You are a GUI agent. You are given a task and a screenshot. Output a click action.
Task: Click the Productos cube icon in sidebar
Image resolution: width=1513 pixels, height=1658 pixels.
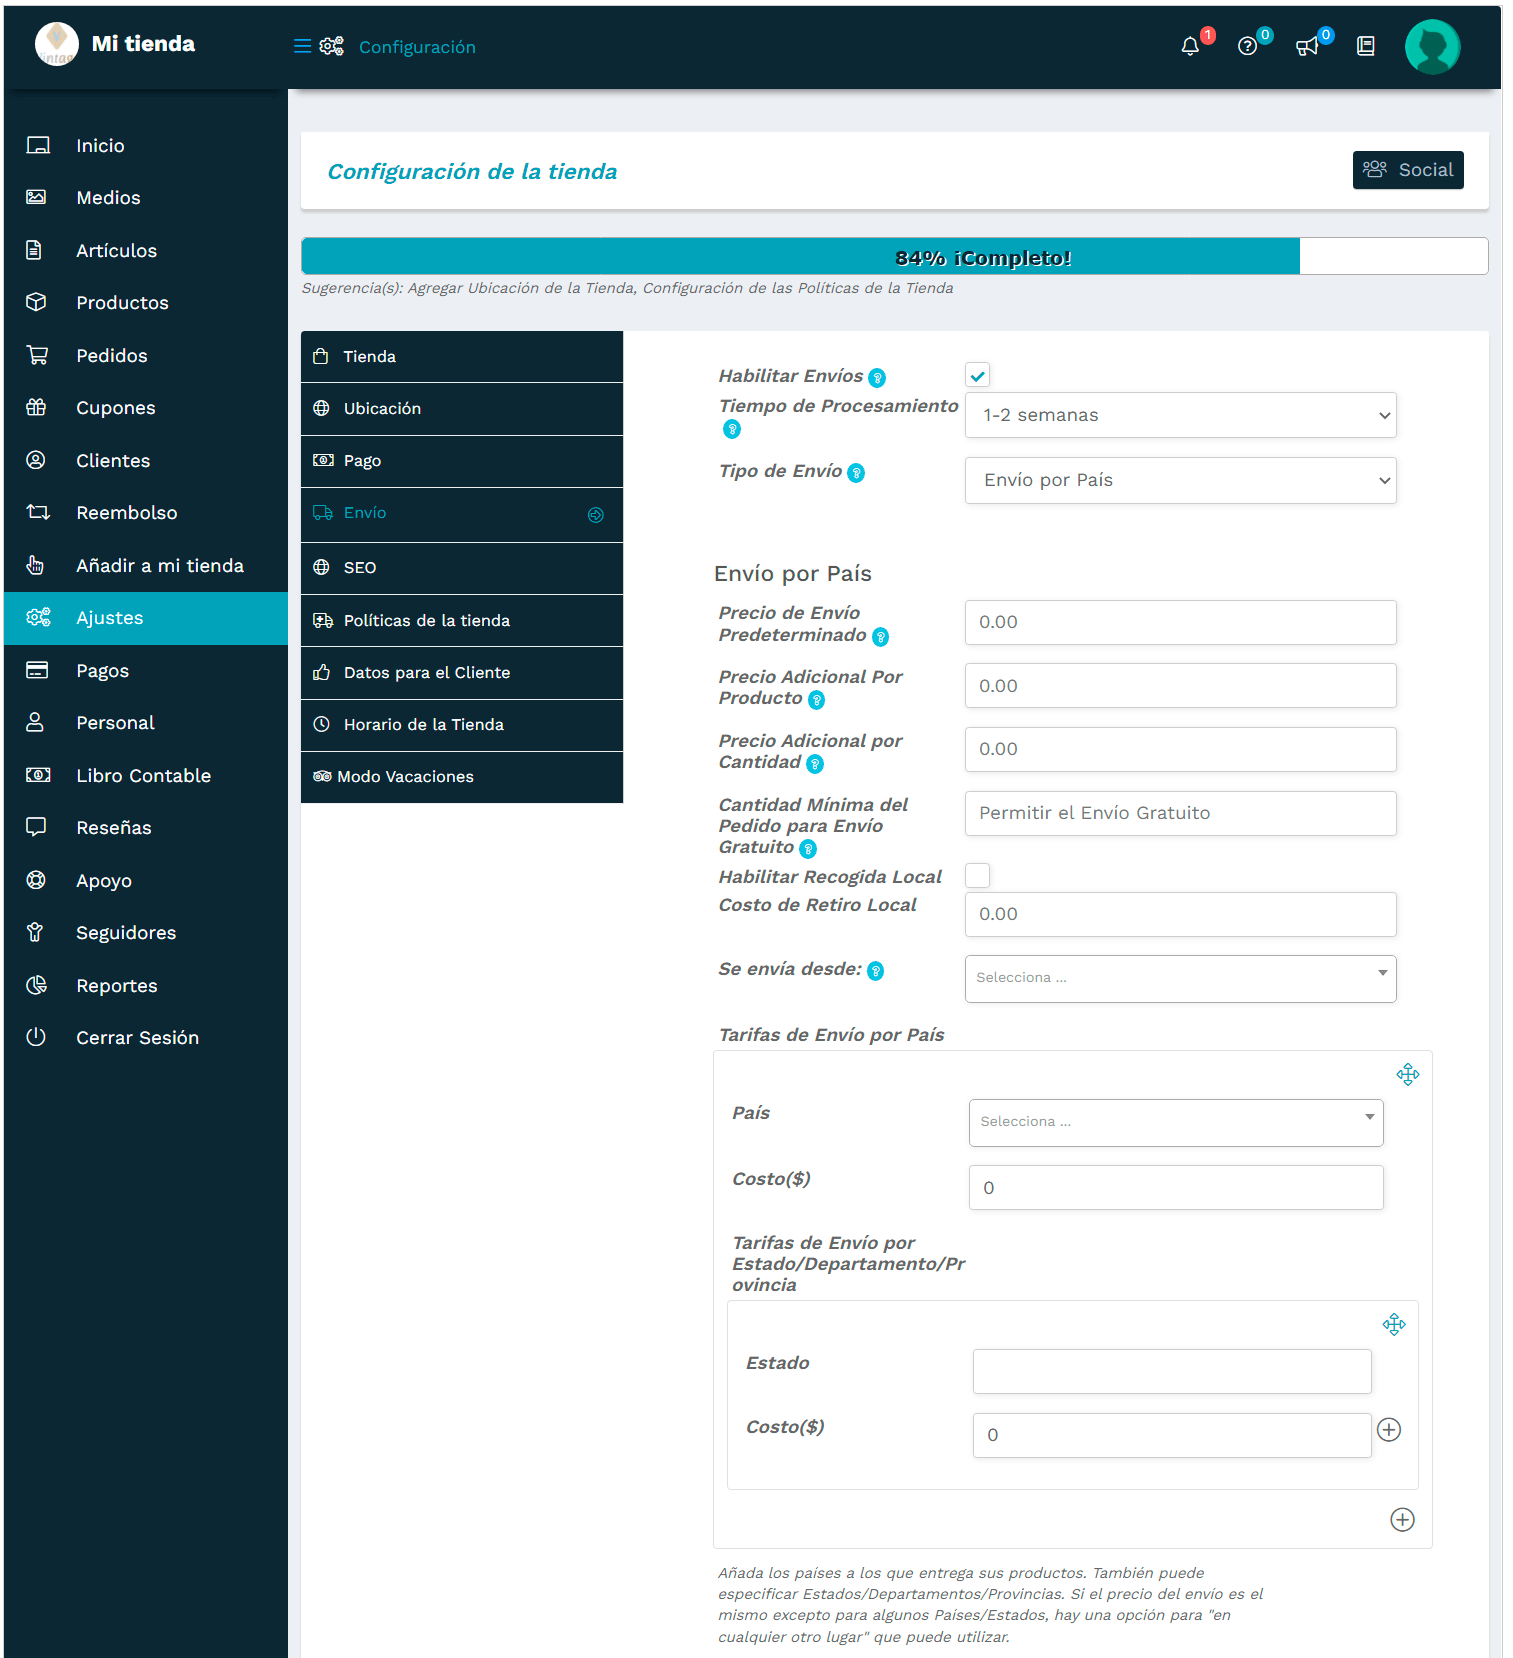pos(36,302)
